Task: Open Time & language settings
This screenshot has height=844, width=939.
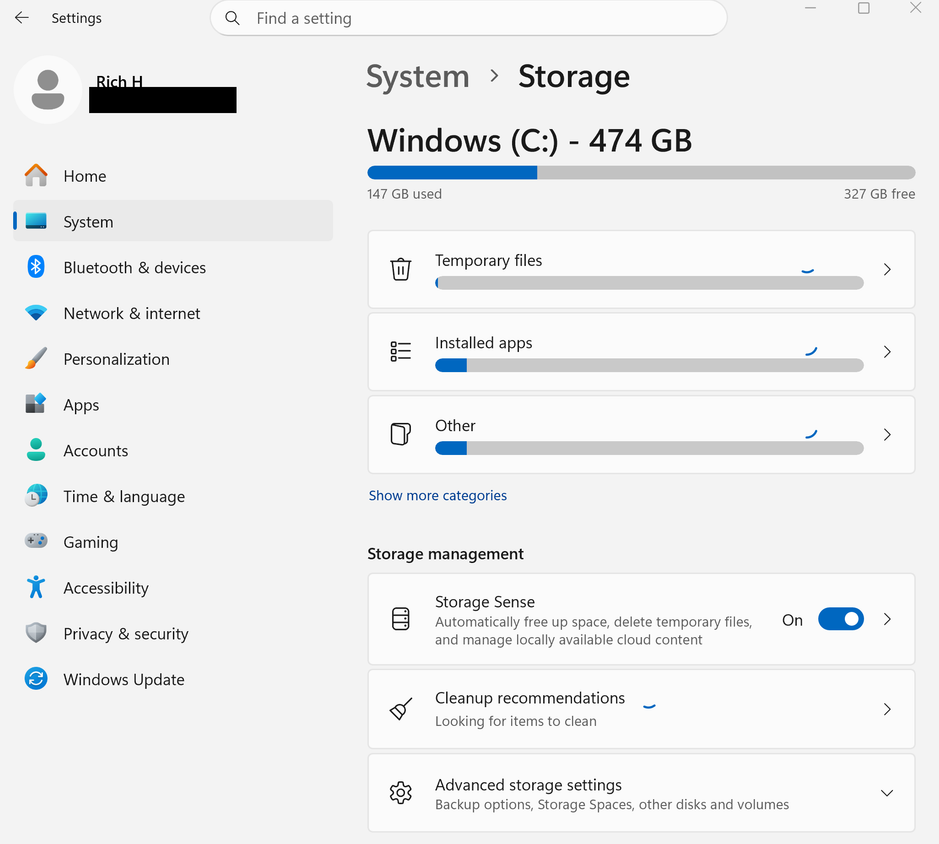Action: (173, 496)
